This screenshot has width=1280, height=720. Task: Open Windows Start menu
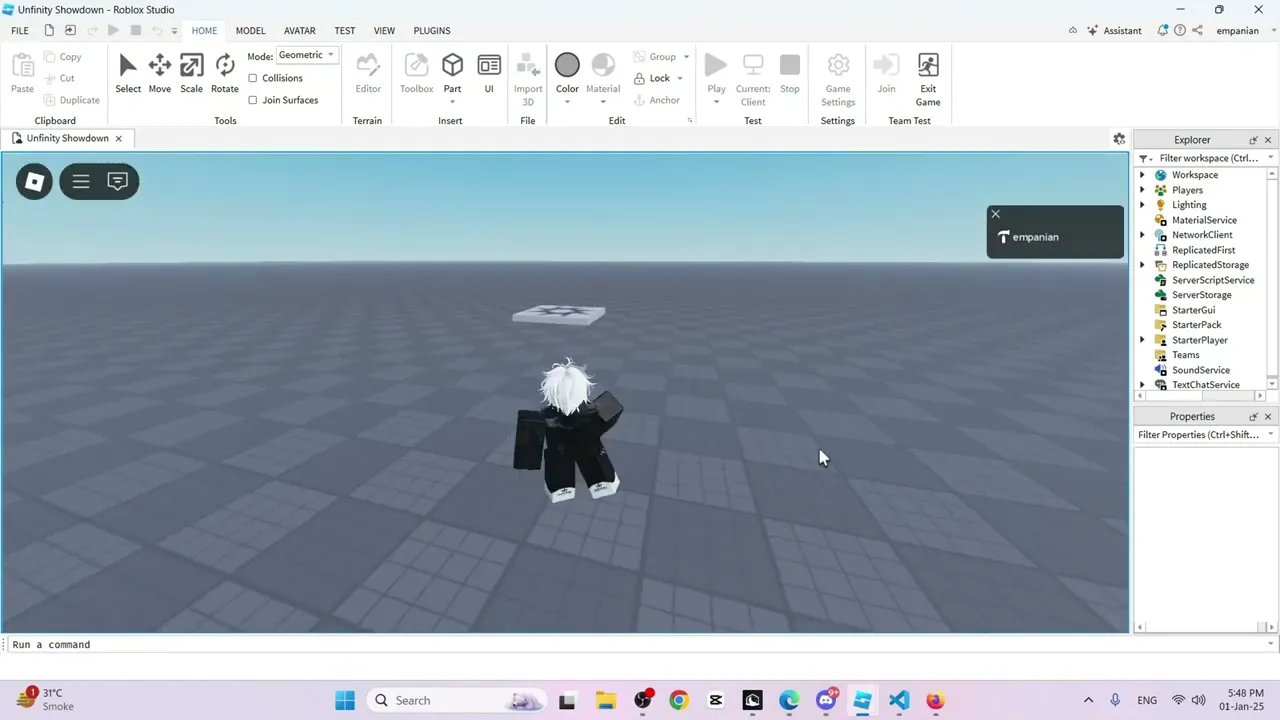click(345, 700)
